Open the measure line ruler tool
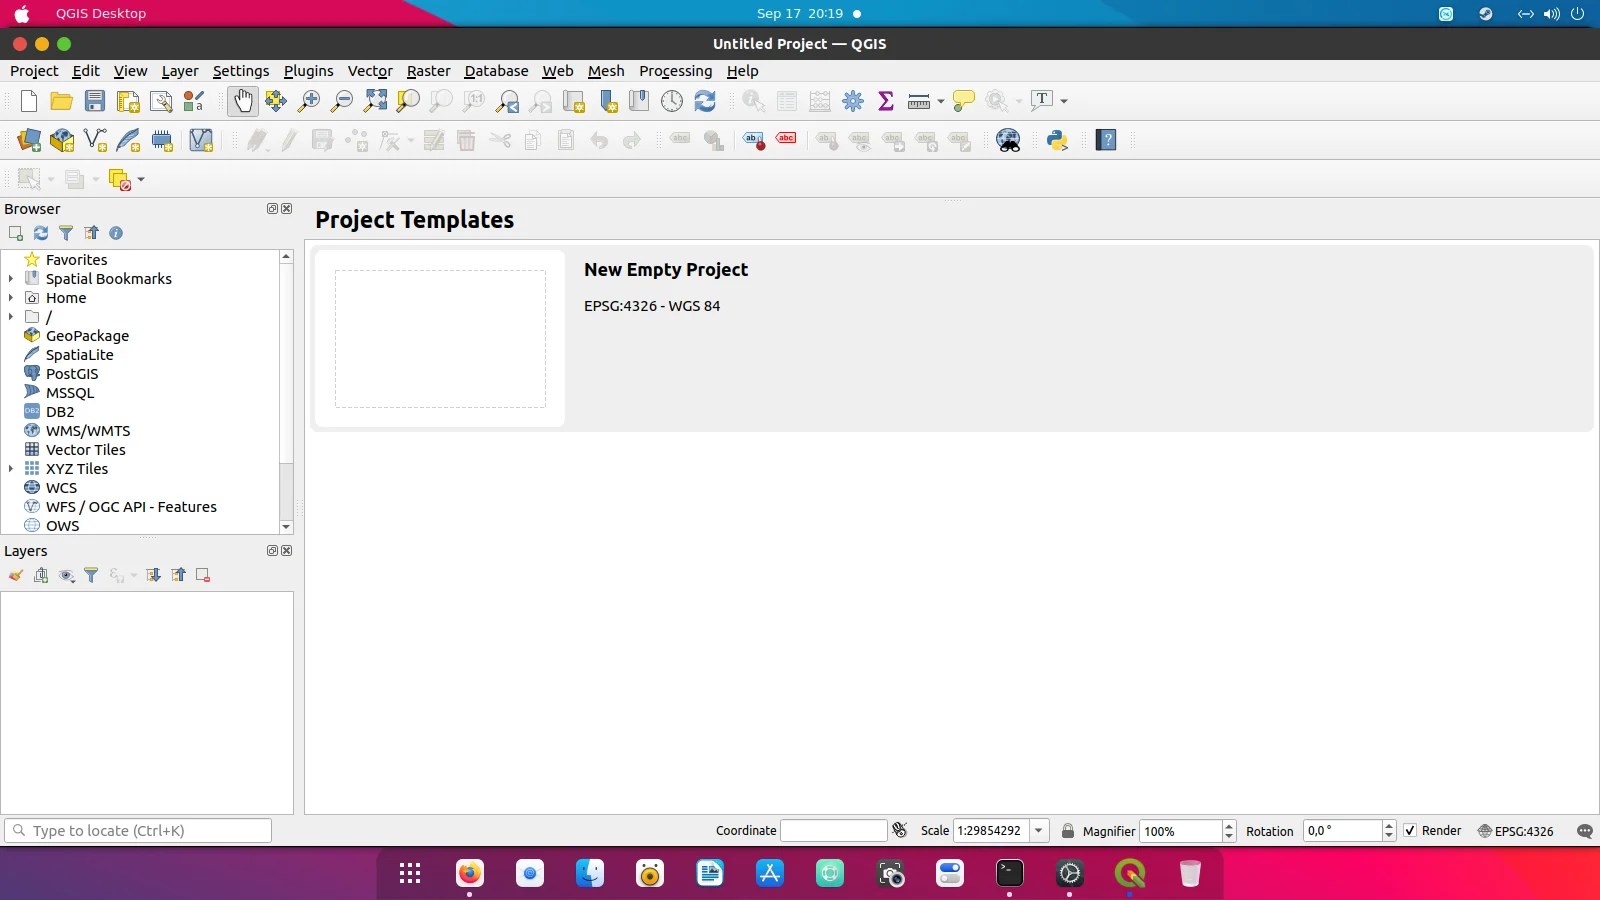The width and height of the screenshot is (1600, 900). pyautogui.click(x=919, y=101)
